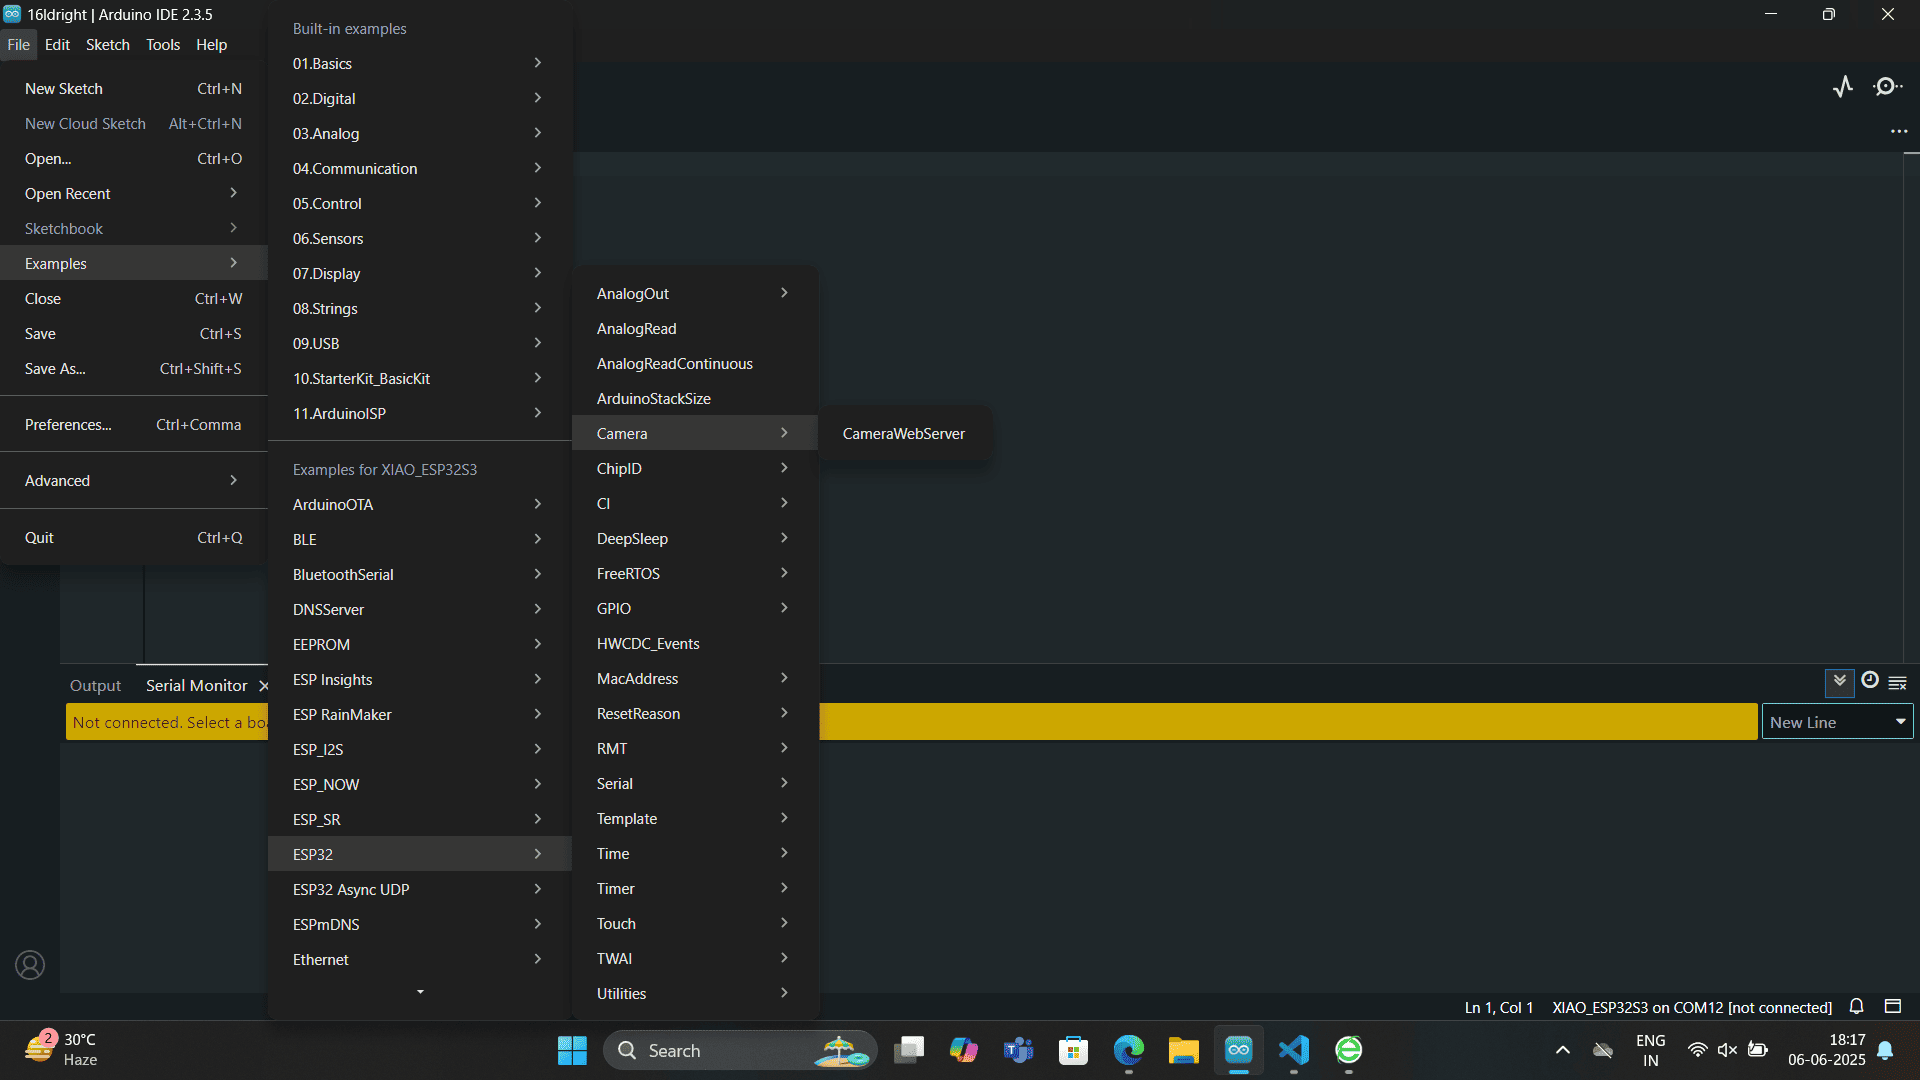Open Windows Start button

click(572, 1050)
